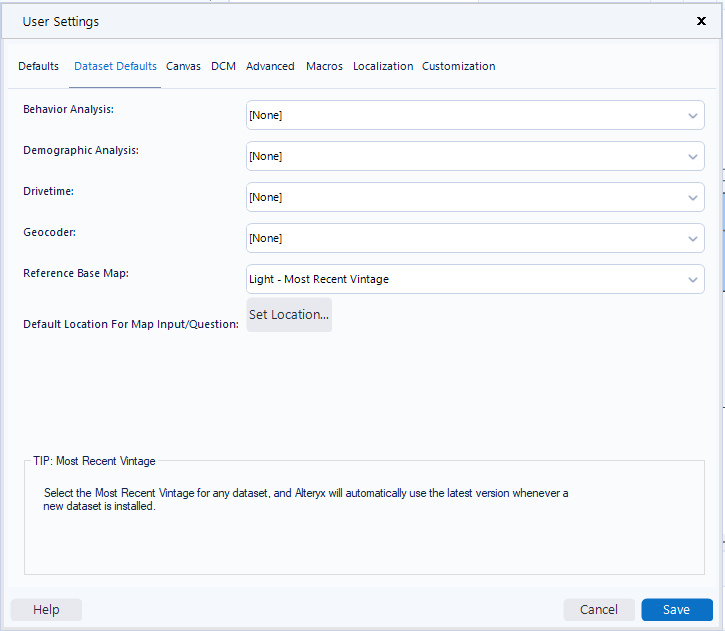Click the Set Location button

point(289,314)
